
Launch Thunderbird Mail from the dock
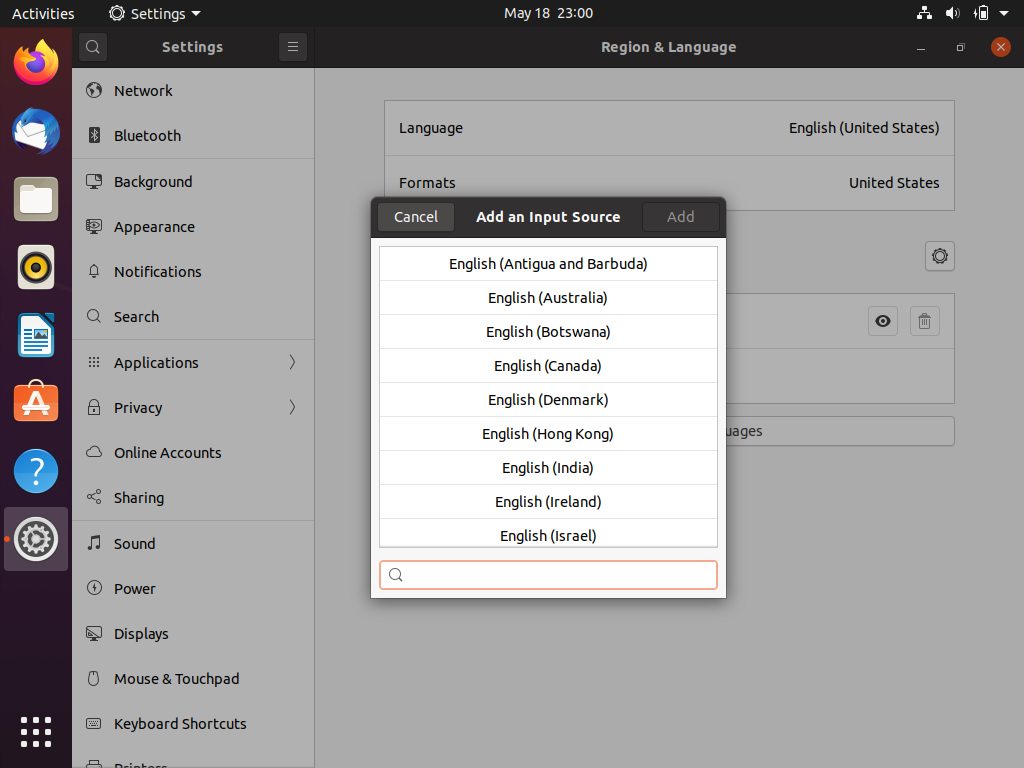(x=36, y=132)
